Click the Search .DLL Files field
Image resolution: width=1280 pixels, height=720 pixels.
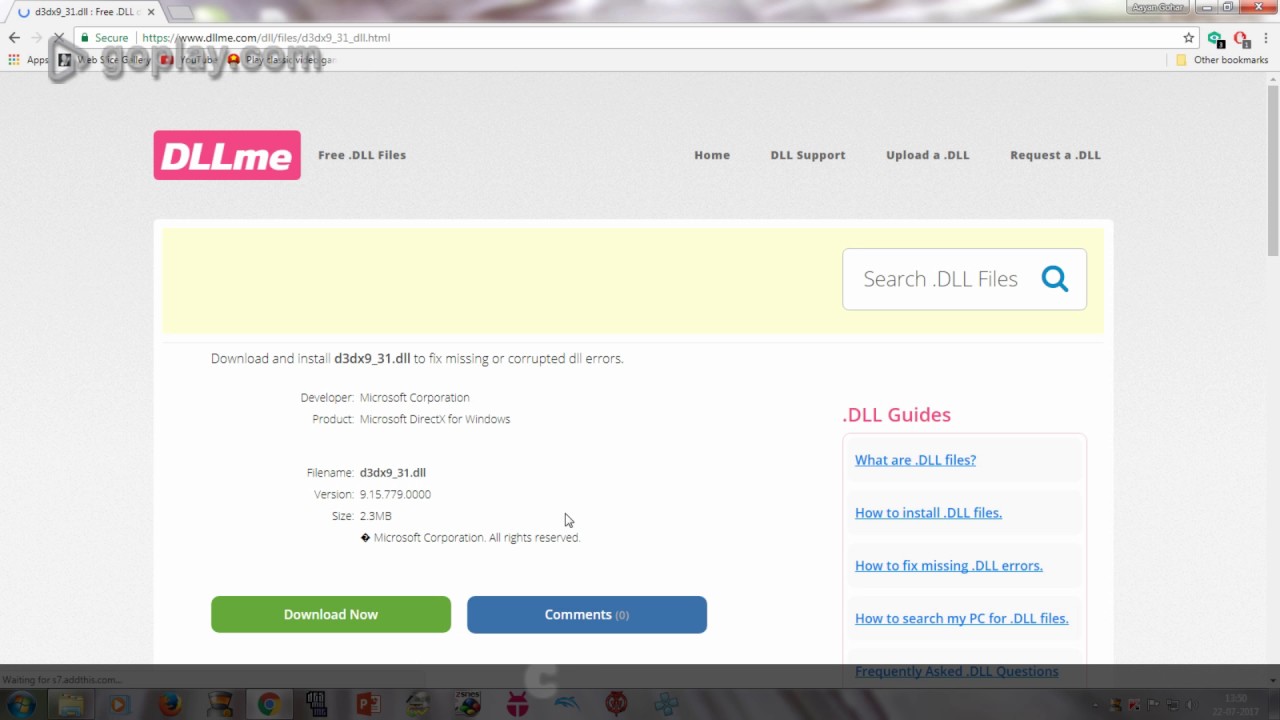pyautogui.click(x=940, y=279)
